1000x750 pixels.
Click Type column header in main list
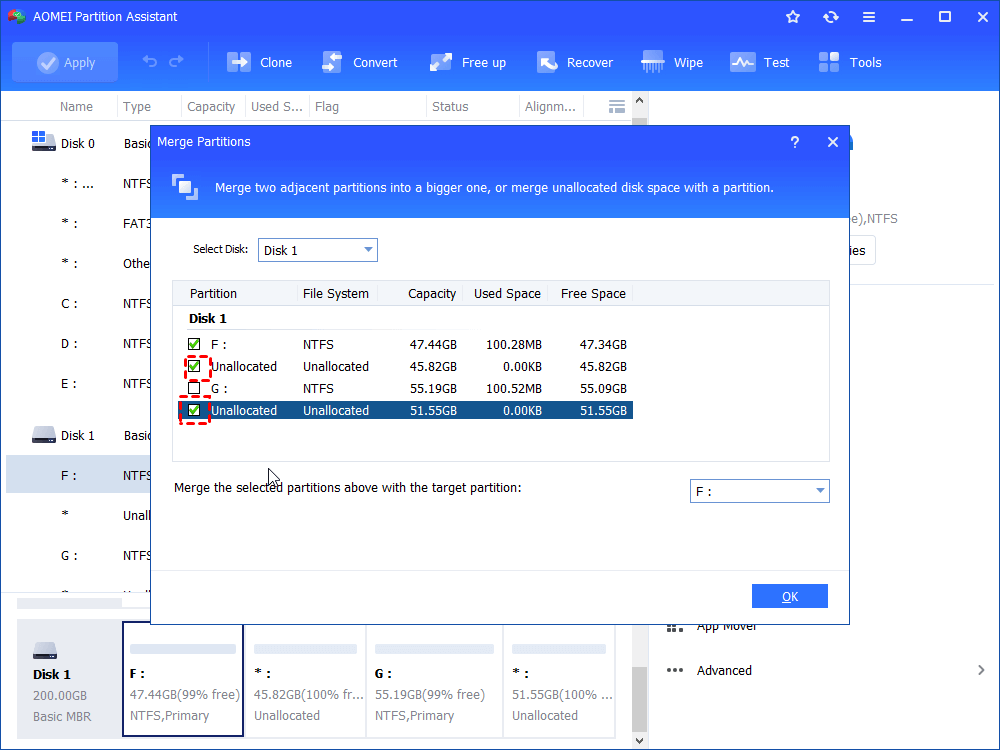(137, 107)
